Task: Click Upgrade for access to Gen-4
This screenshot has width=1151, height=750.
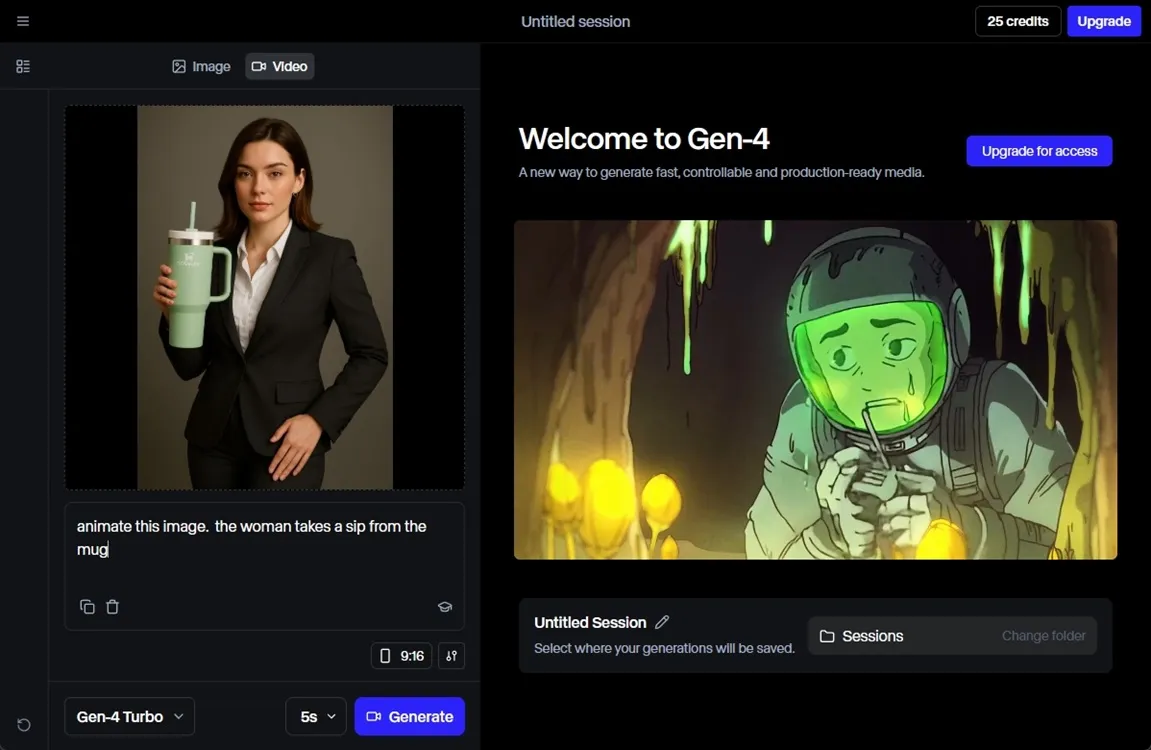Action: tap(1039, 150)
